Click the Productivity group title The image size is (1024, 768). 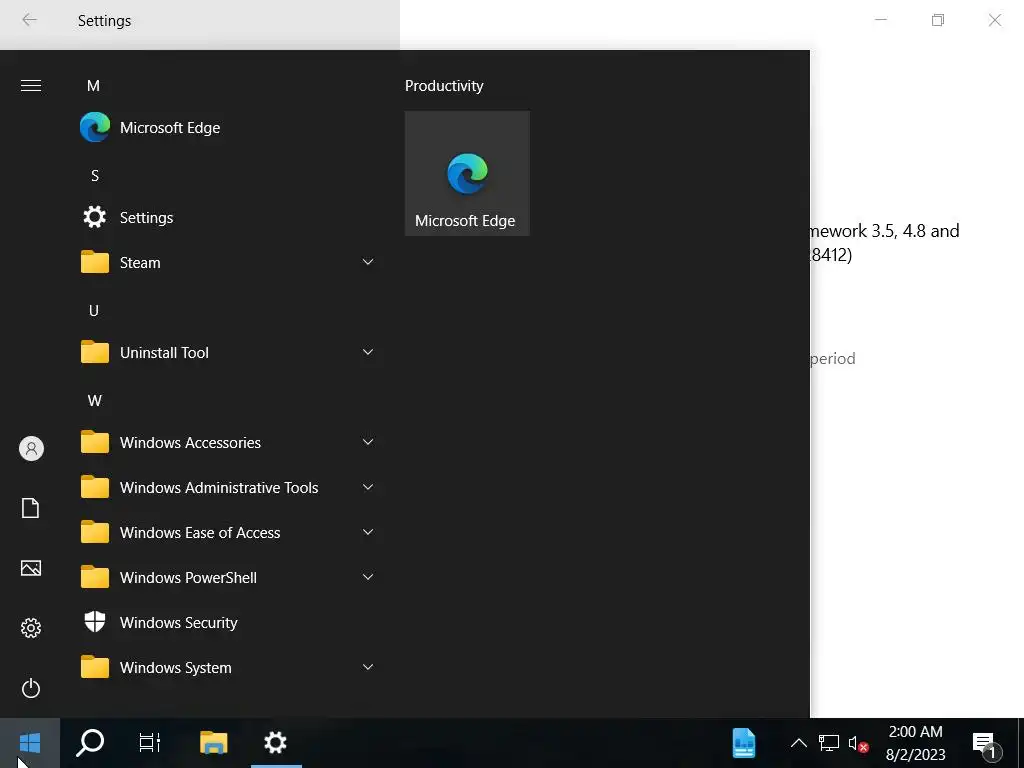coord(444,86)
